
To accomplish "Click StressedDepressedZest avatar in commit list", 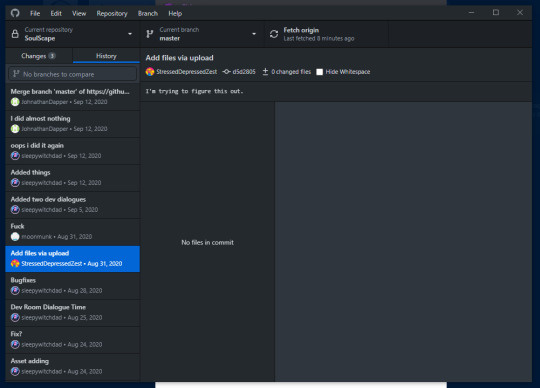I will (15, 263).
